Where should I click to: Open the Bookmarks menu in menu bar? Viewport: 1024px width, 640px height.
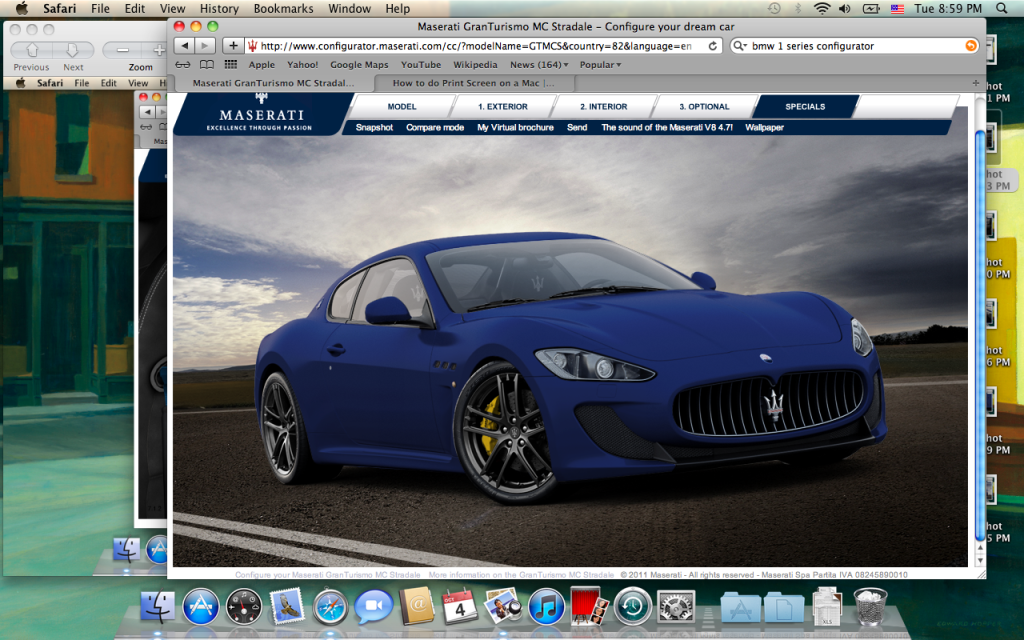(283, 8)
